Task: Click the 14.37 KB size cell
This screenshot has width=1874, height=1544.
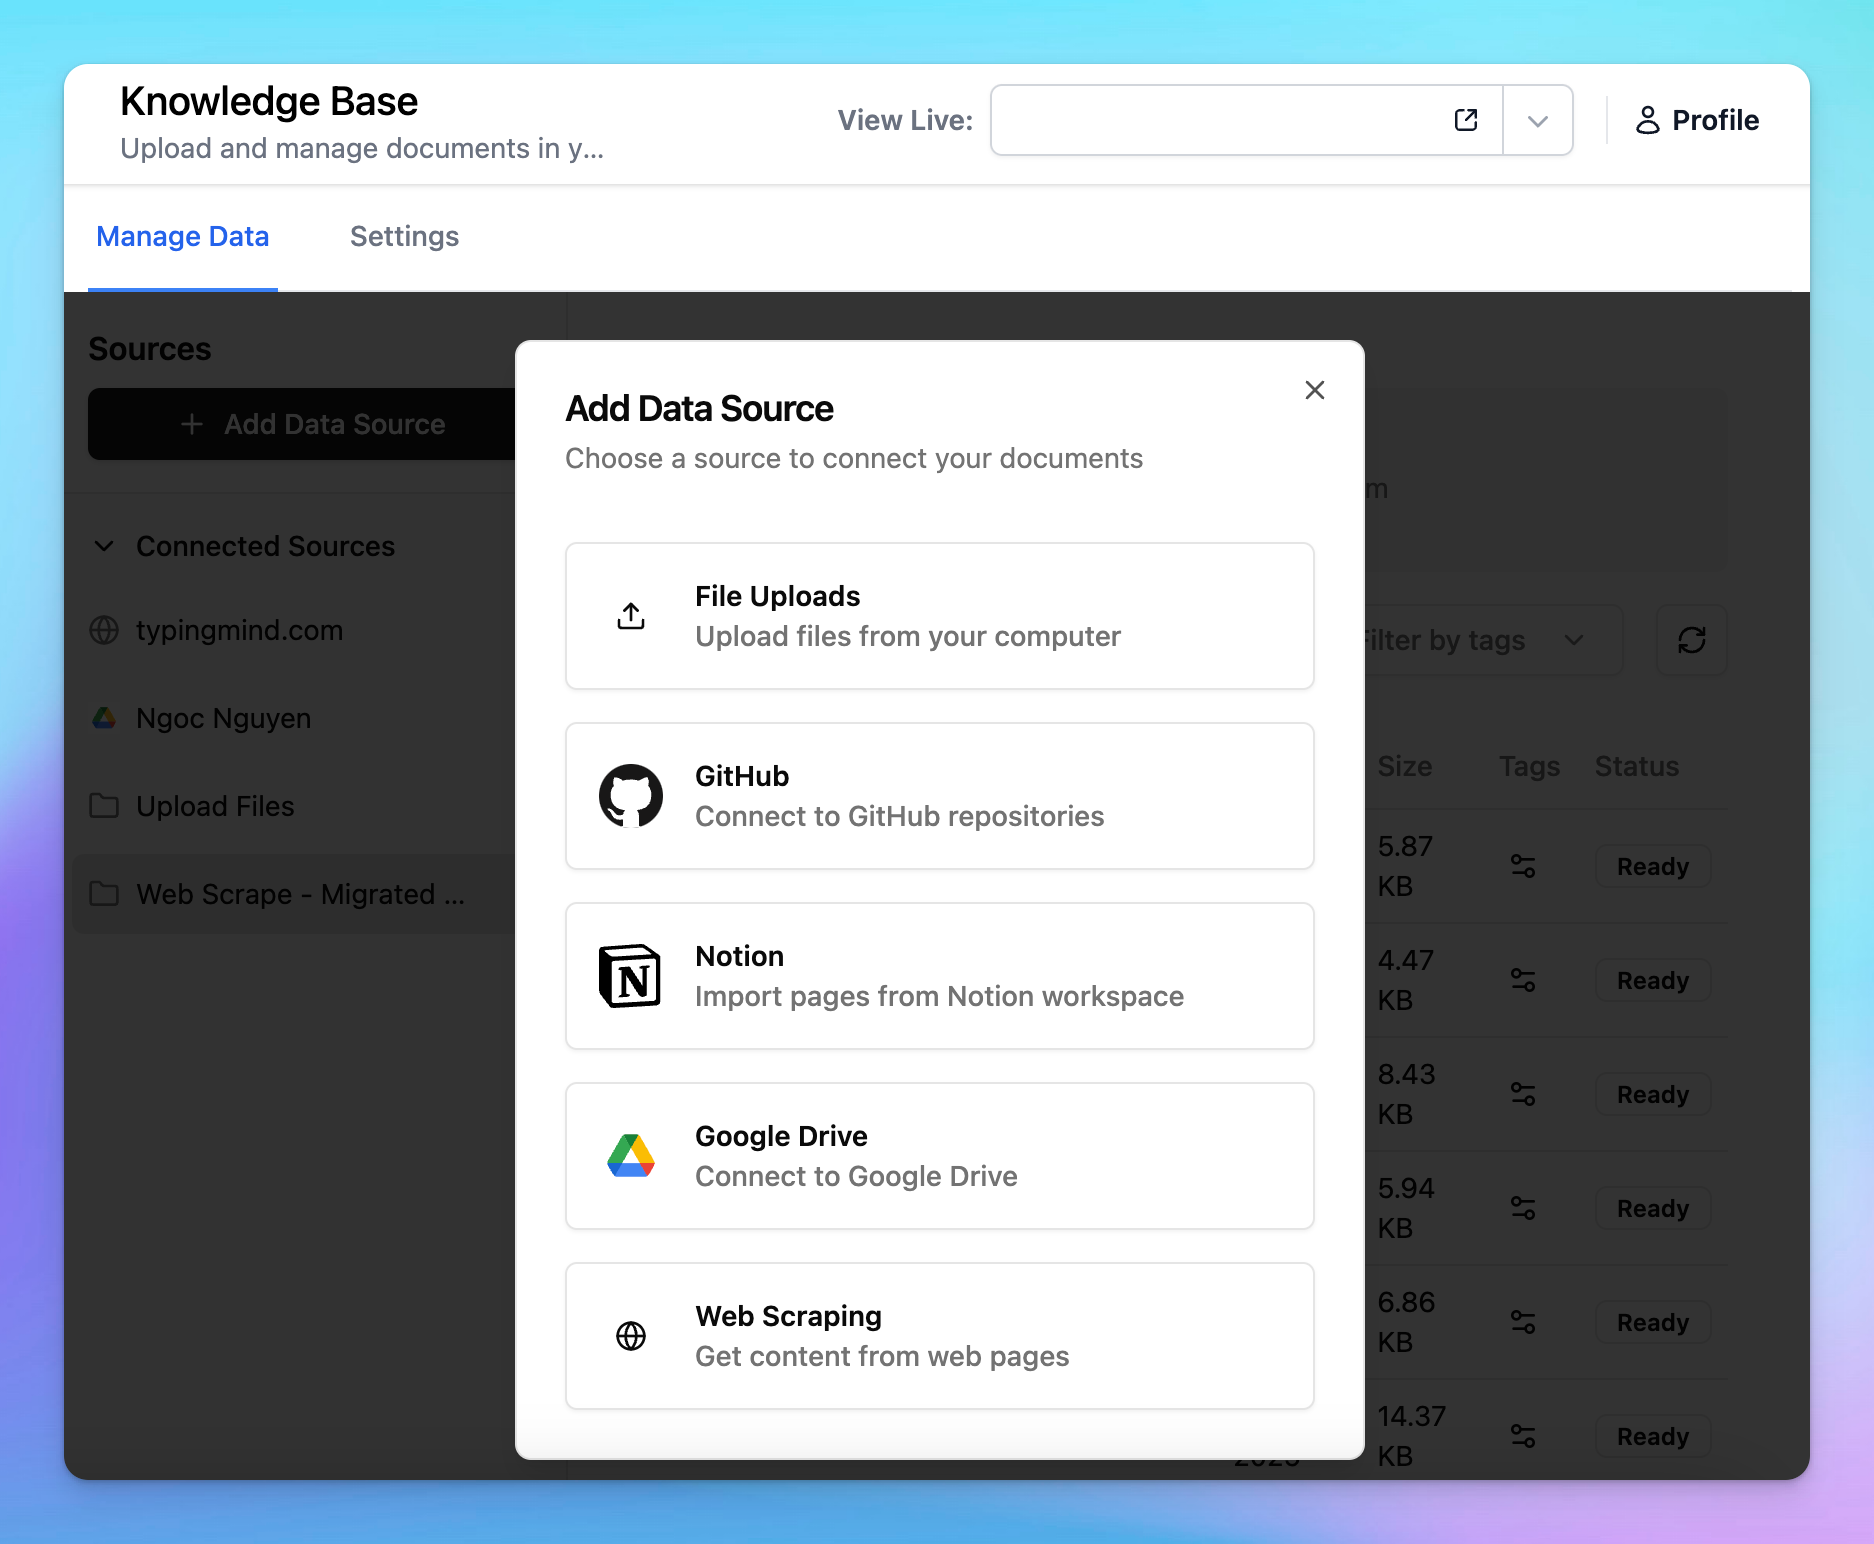Action: pyautogui.click(x=1411, y=1436)
